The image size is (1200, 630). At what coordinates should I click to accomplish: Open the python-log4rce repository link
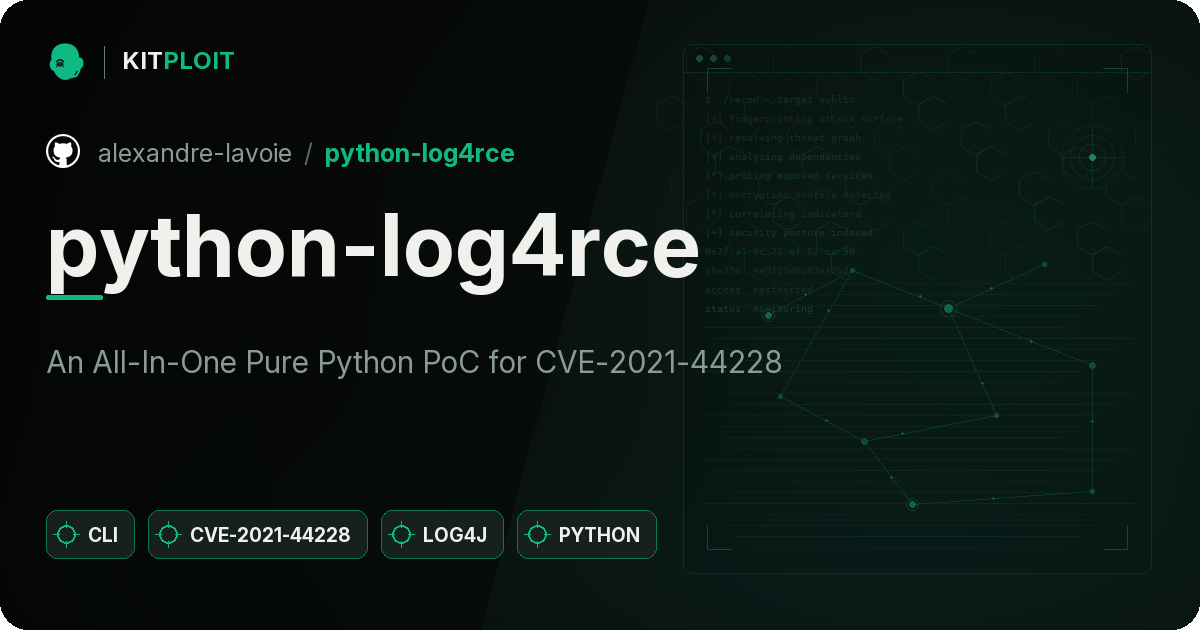[419, 153]
